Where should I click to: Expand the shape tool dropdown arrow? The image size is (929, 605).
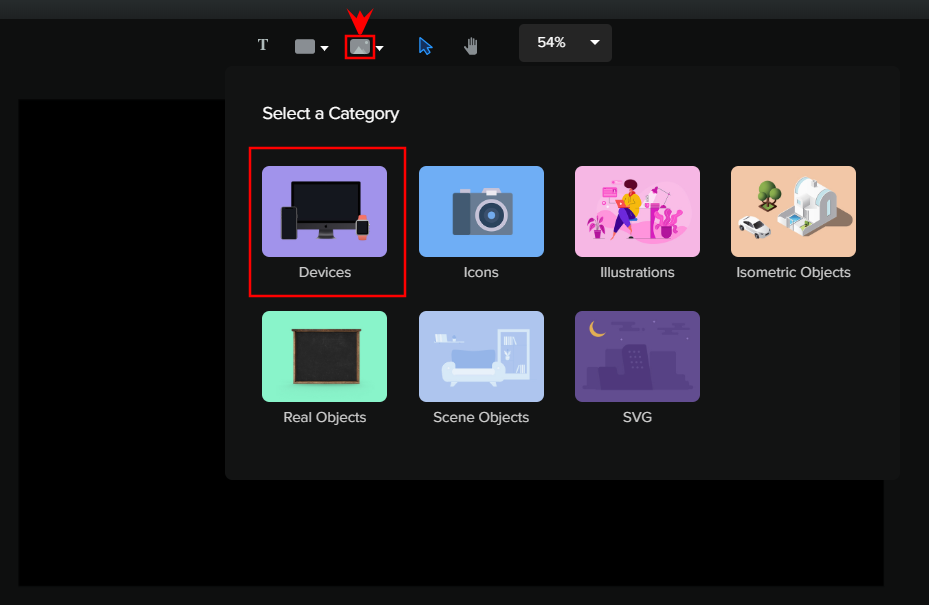coord(324,48)
